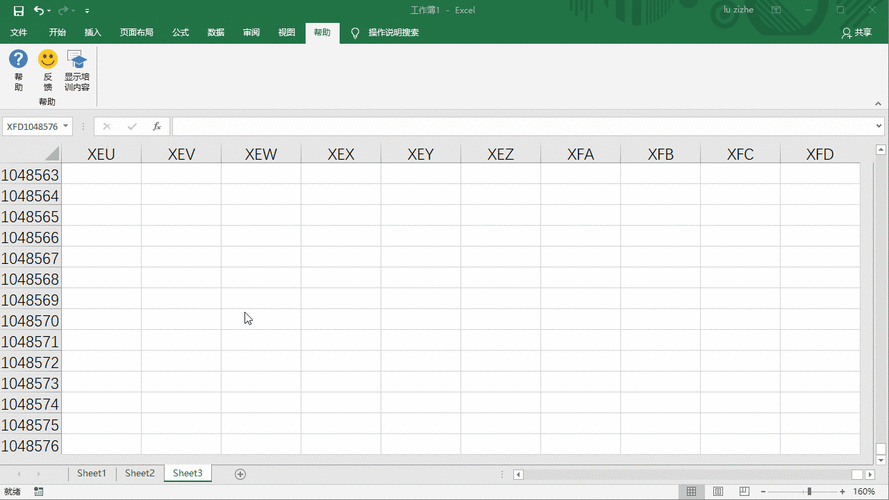This screenshot has height=500, width=889.
Task: Switch to Page Layout view icon
Action: coord(718,491)
